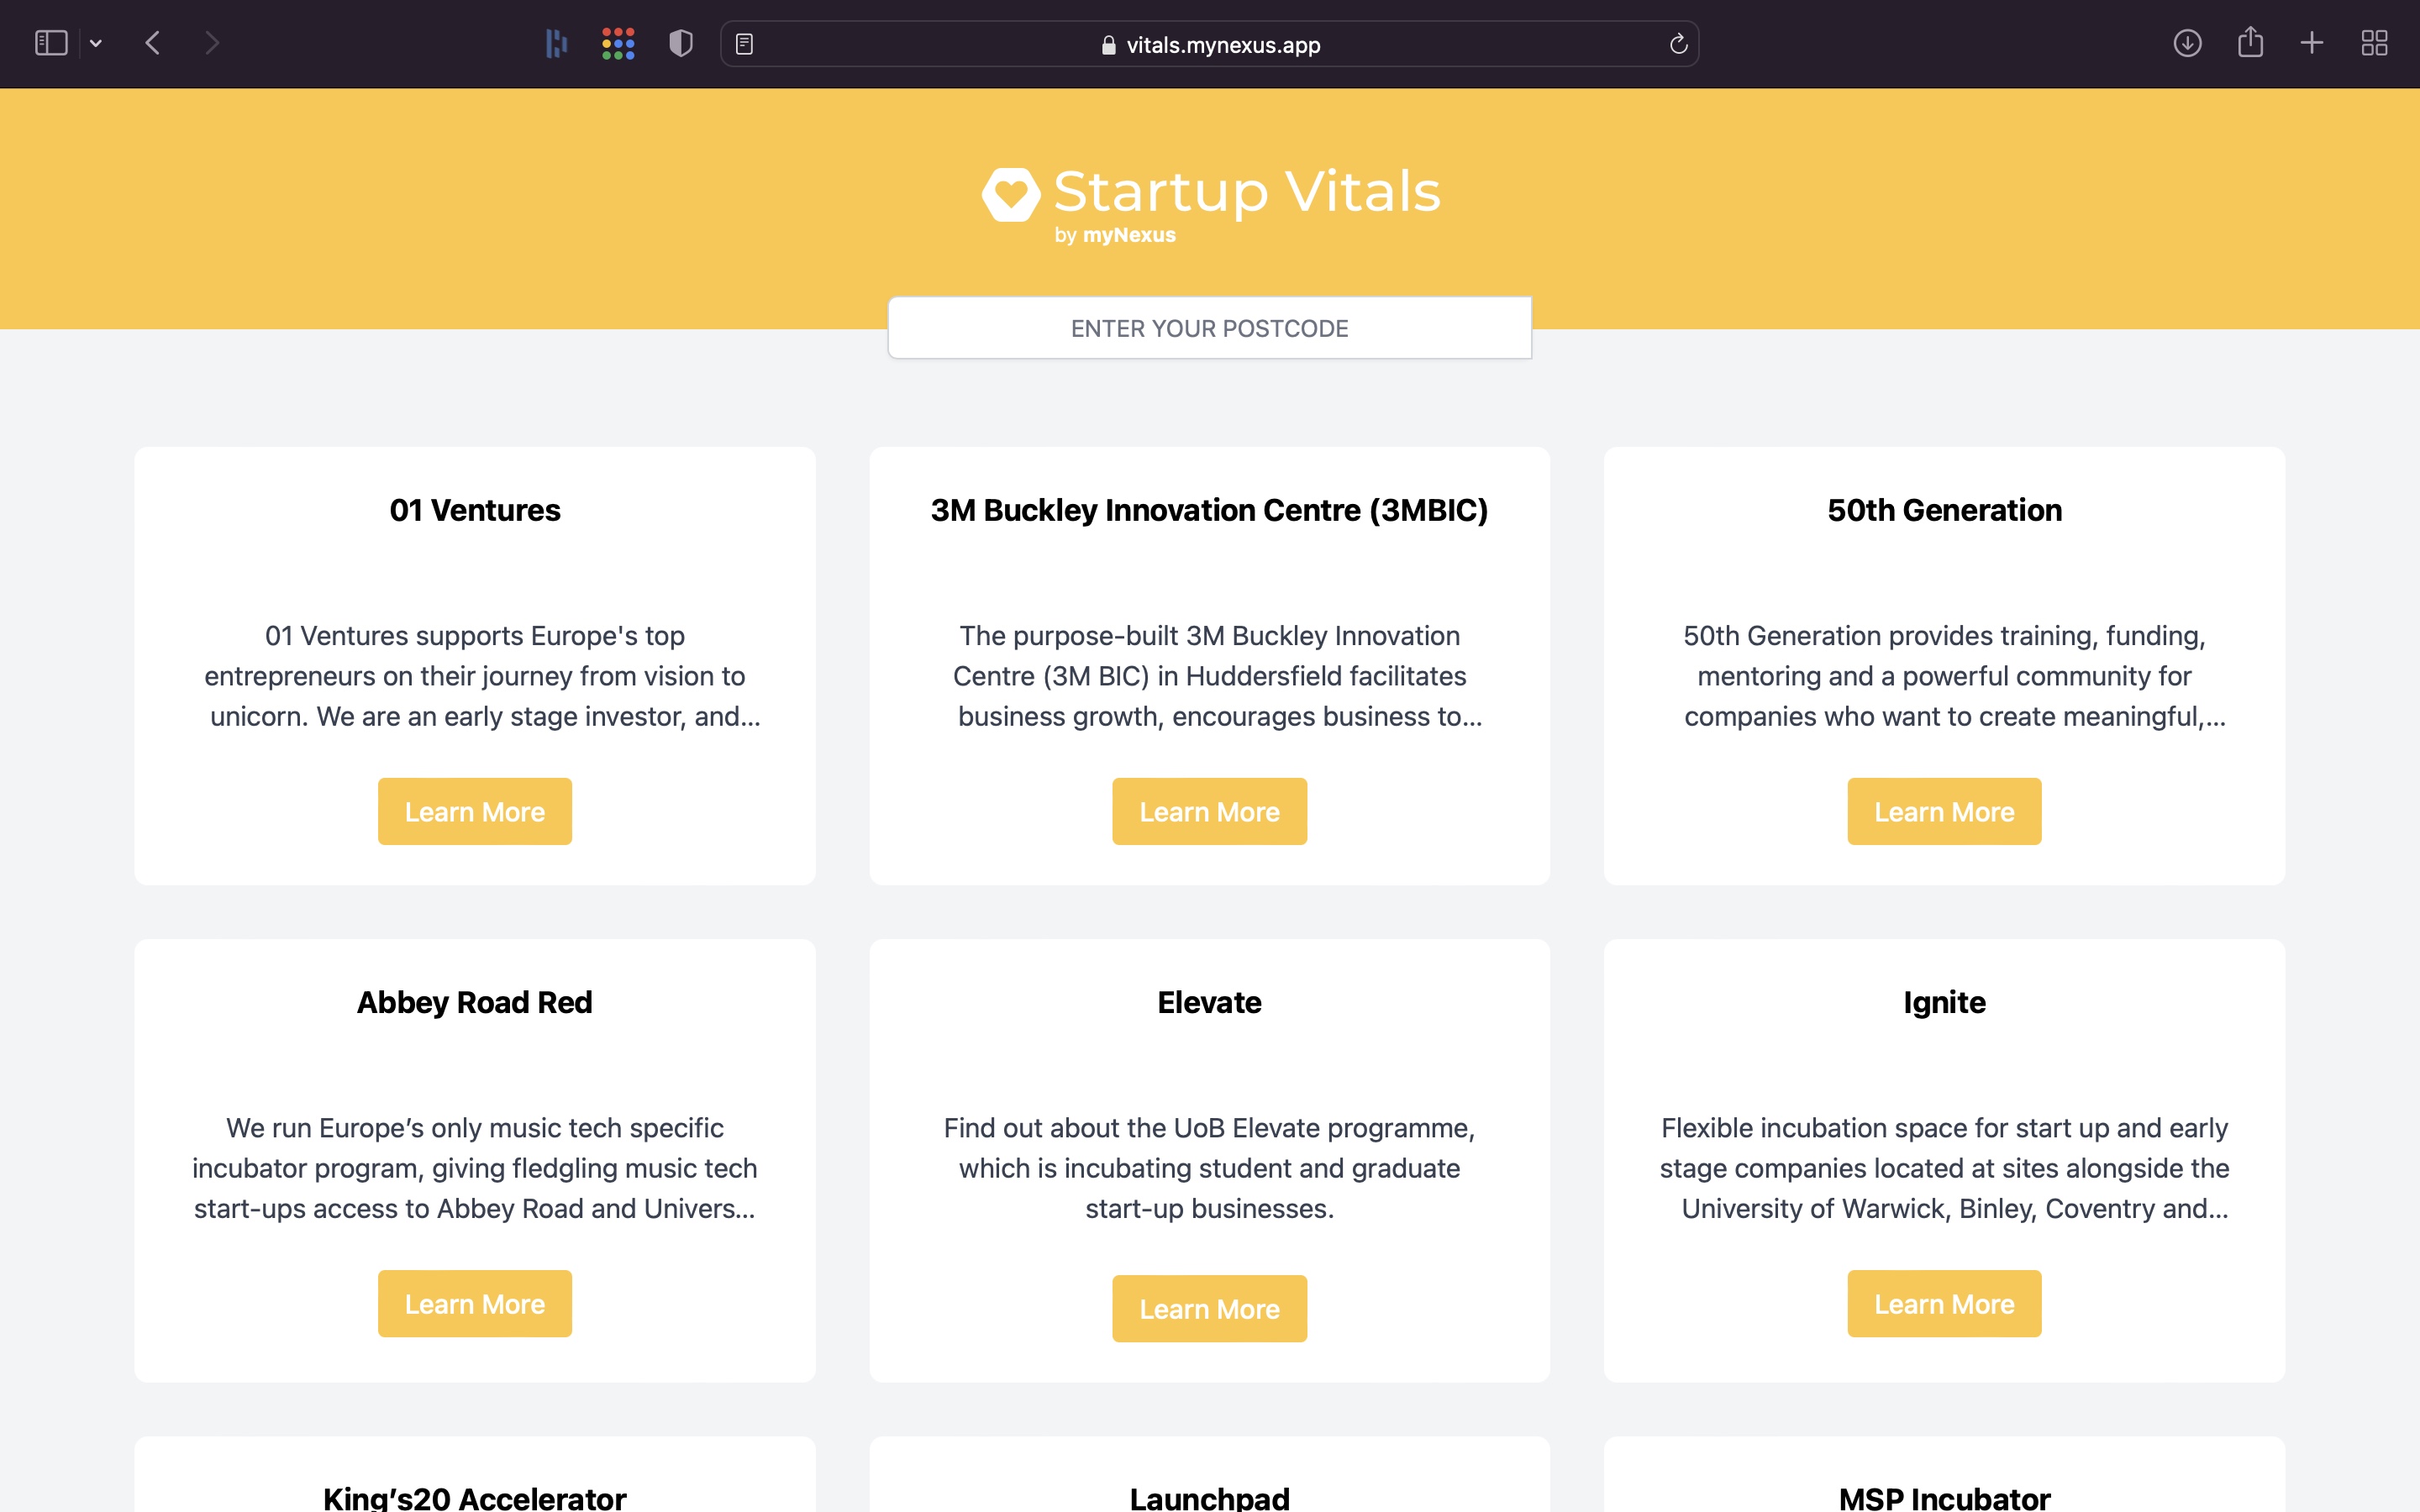Screen dimensions: 2420x1512
Task: Click the blue bars extension icon
Action: [x=556, y=43]
